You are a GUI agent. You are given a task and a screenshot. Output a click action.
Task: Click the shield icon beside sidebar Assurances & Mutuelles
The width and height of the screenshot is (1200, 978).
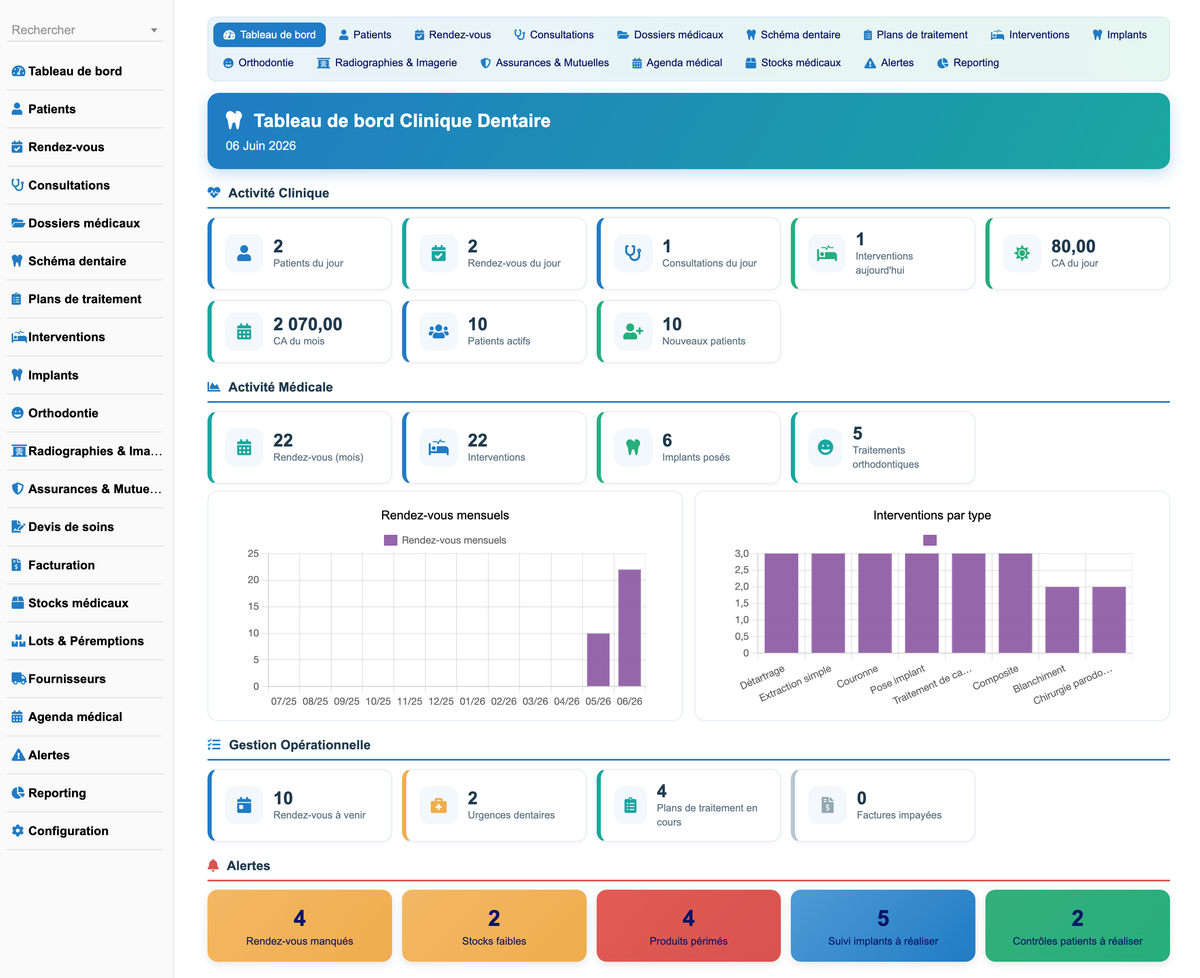click(17, 489)
